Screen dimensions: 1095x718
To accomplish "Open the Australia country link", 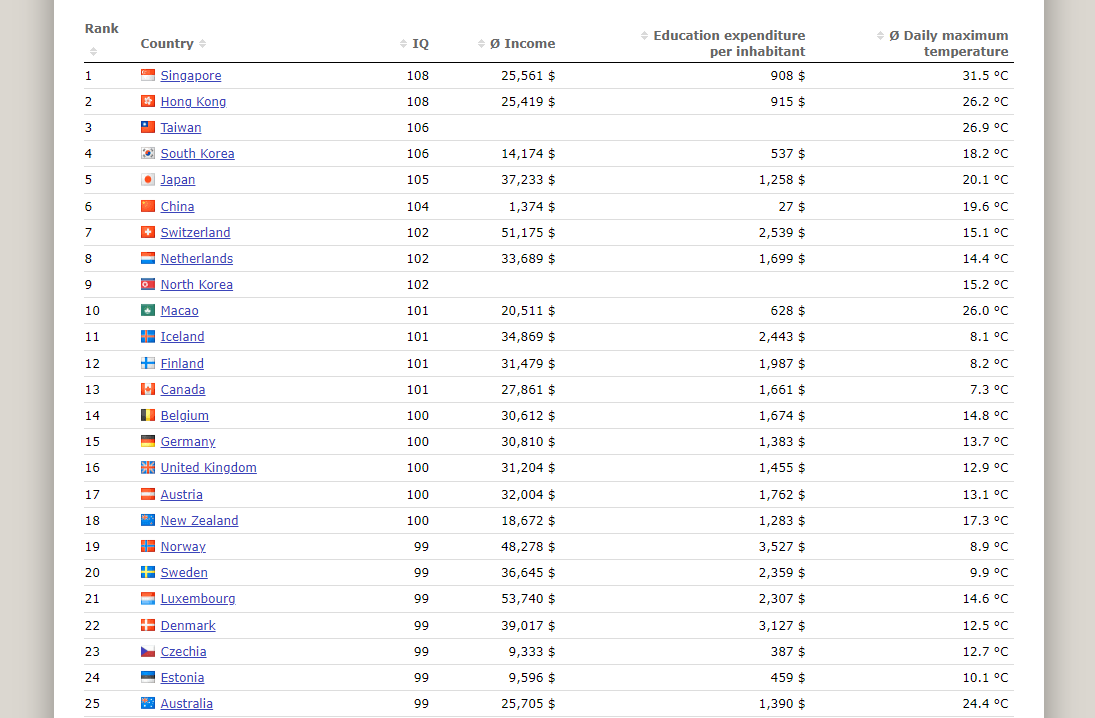I will (x=186, y=703).
